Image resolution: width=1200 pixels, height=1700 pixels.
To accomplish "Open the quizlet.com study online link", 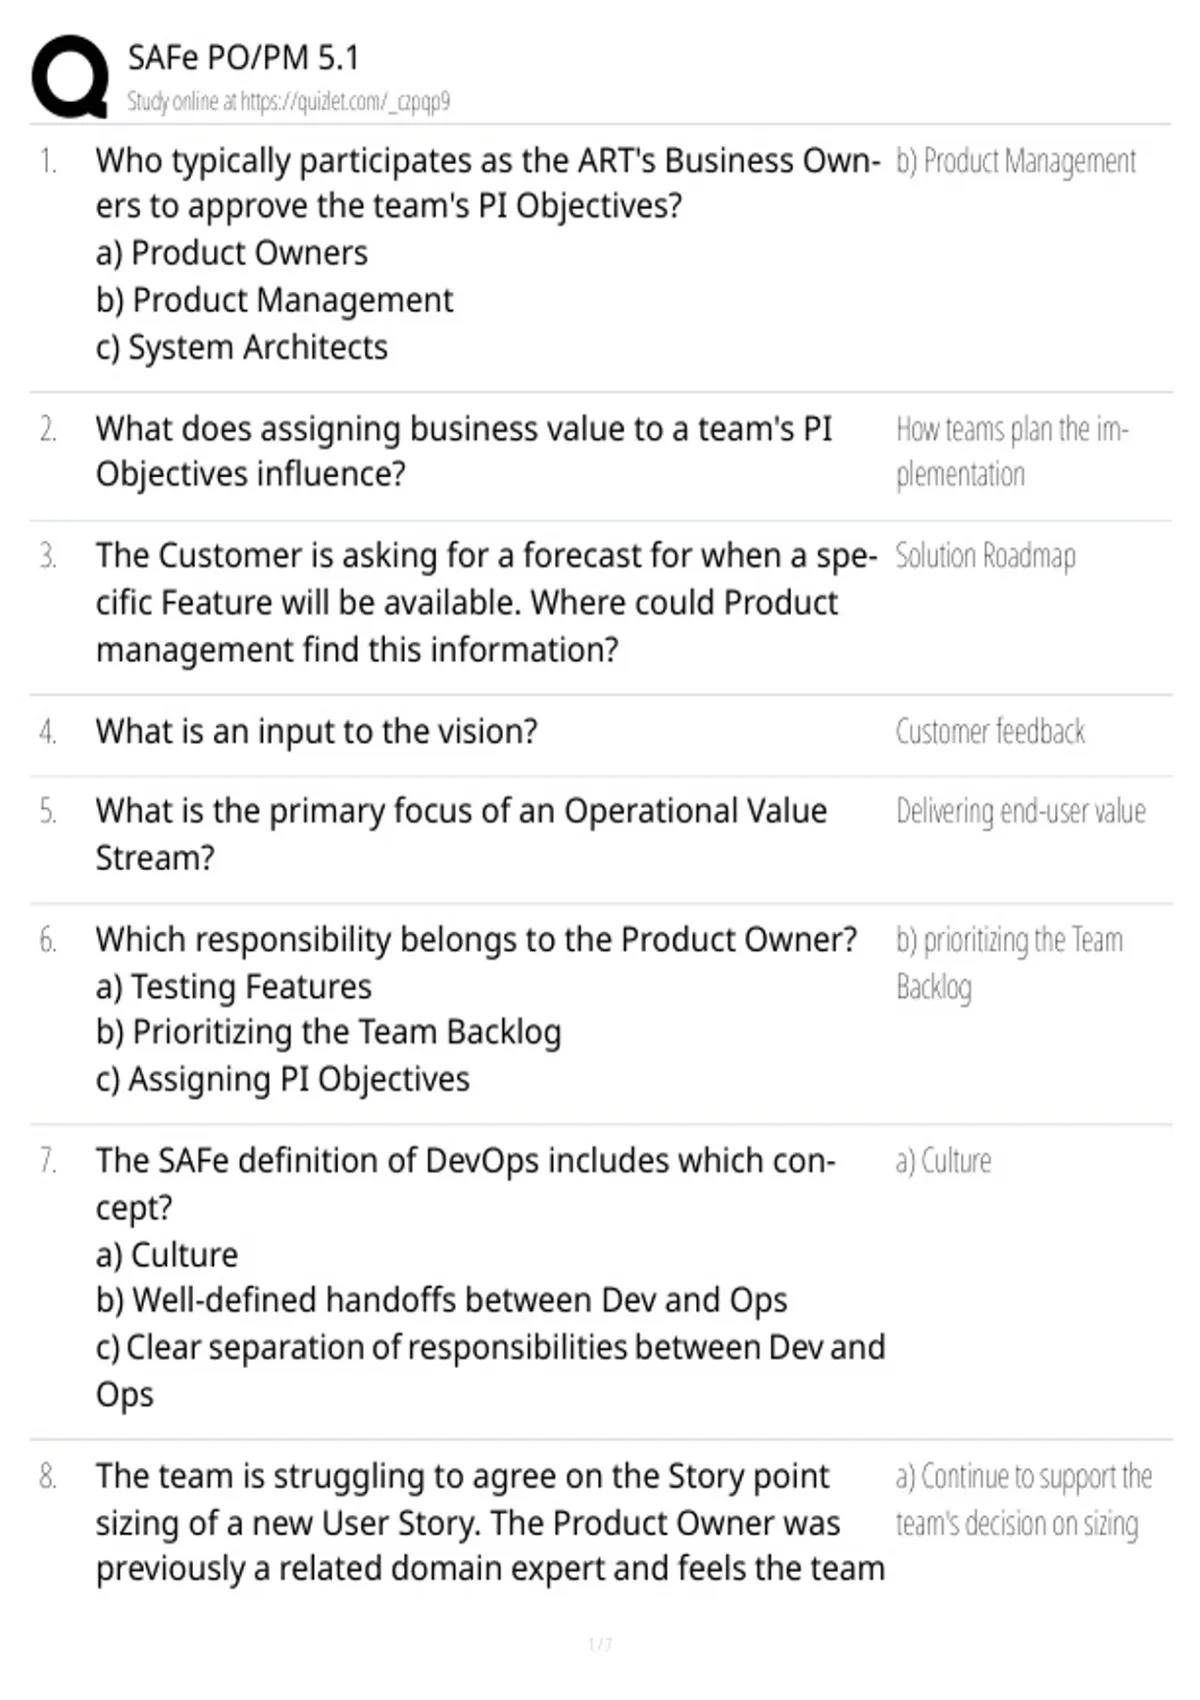I will 288,101.
